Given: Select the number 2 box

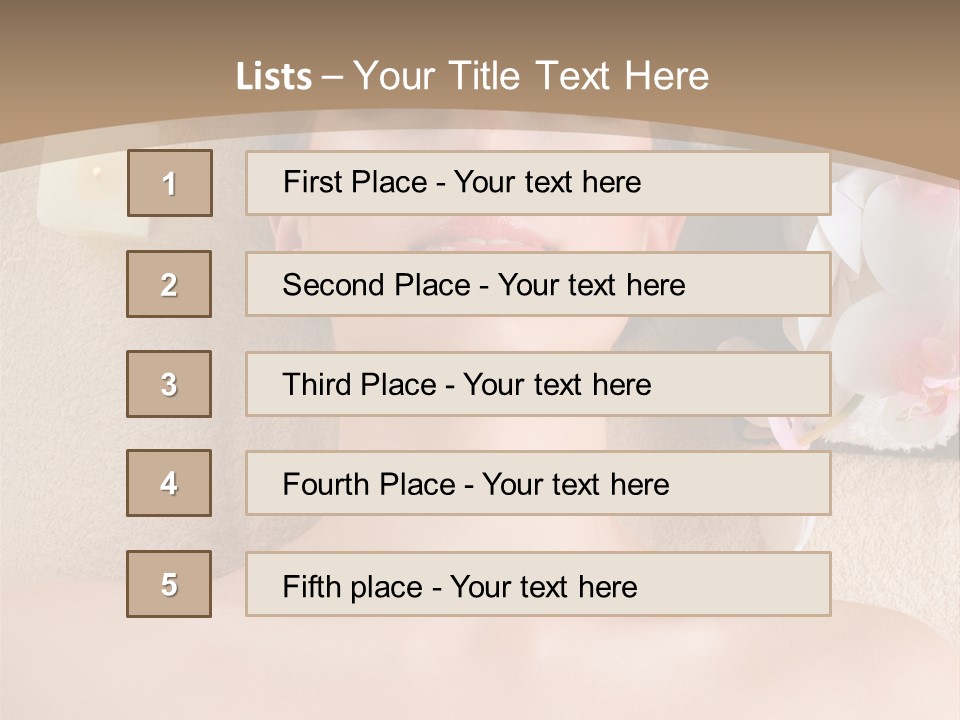Looking at the screenshot, I should click(x=169, y=284).
